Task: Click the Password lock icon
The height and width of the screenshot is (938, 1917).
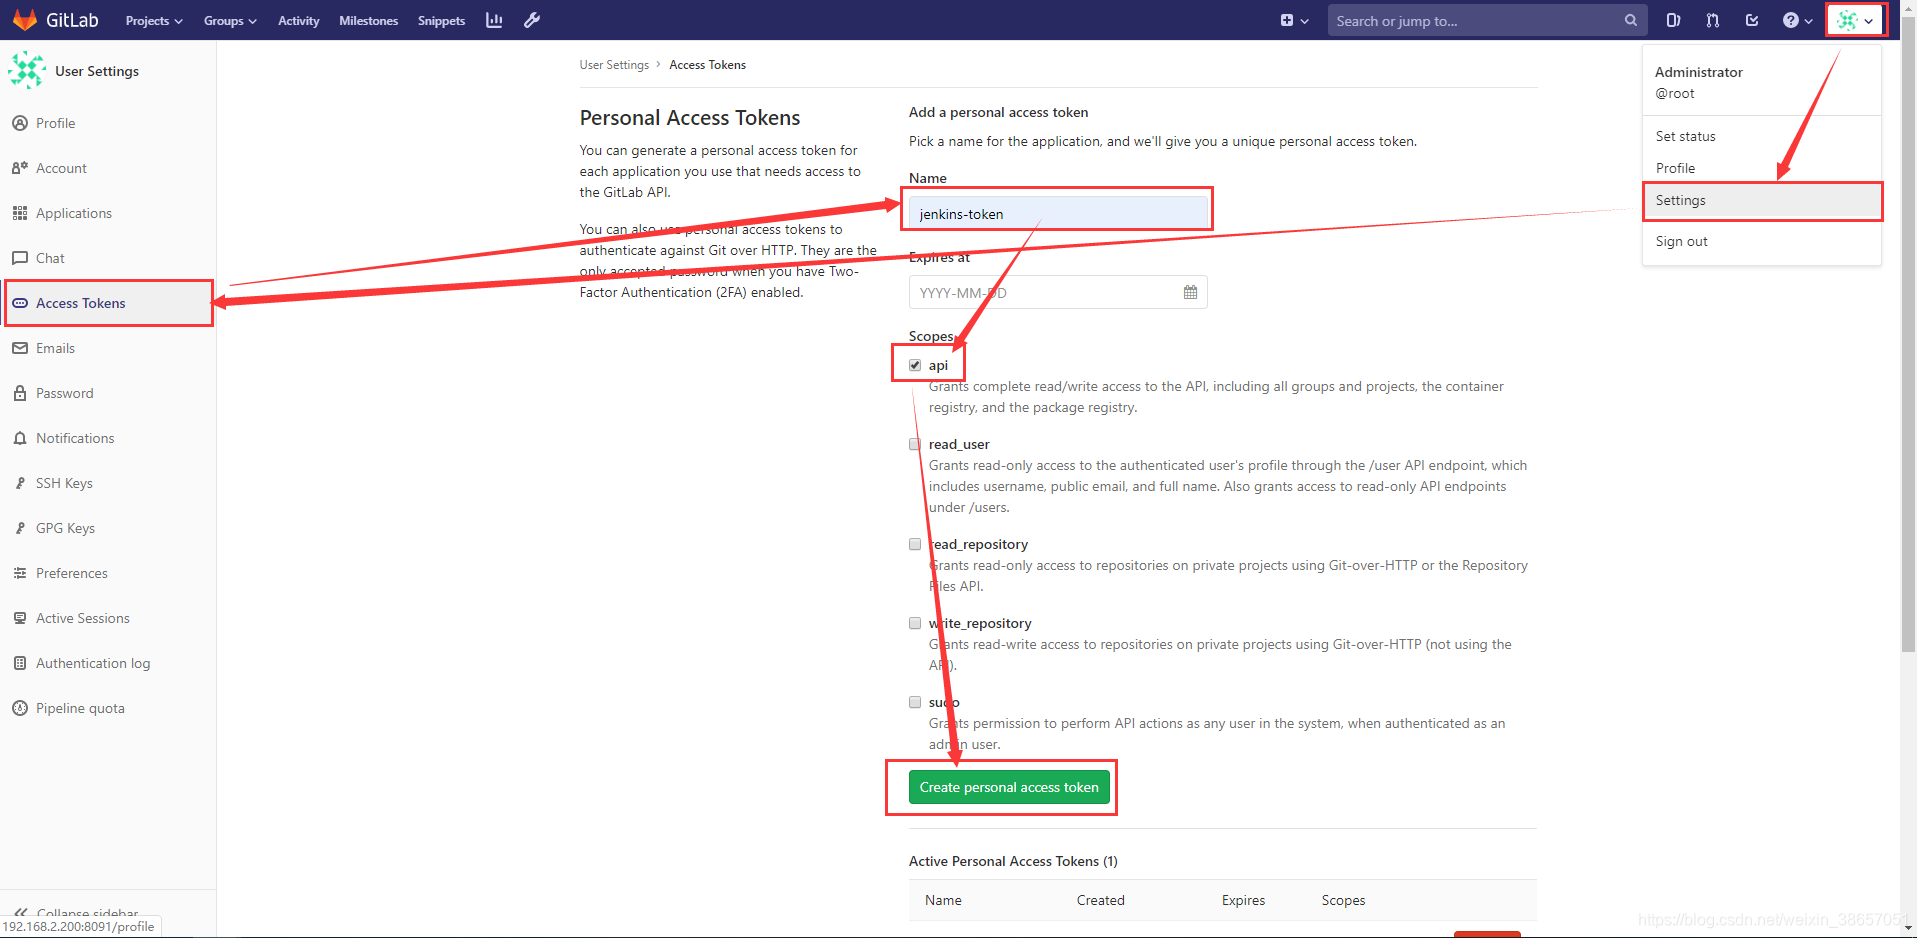Action: click(20, 393)
